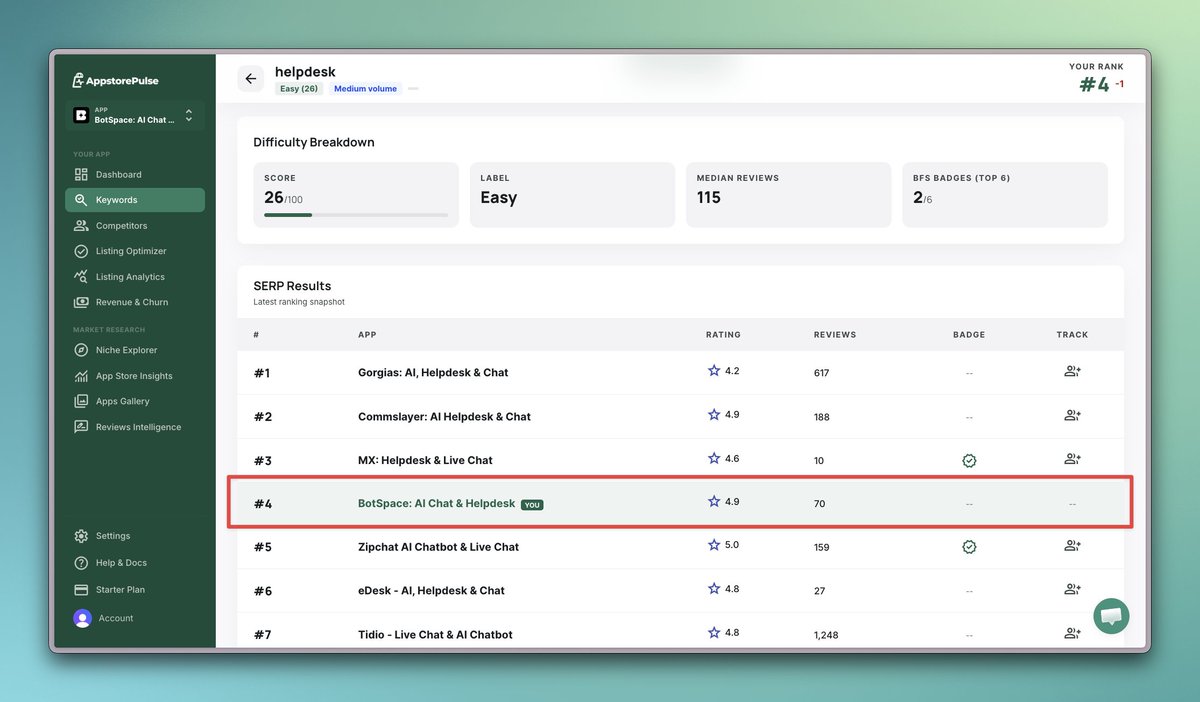
Task: Click the BotSpace app icon in sidebar
Action: [81, 116]
